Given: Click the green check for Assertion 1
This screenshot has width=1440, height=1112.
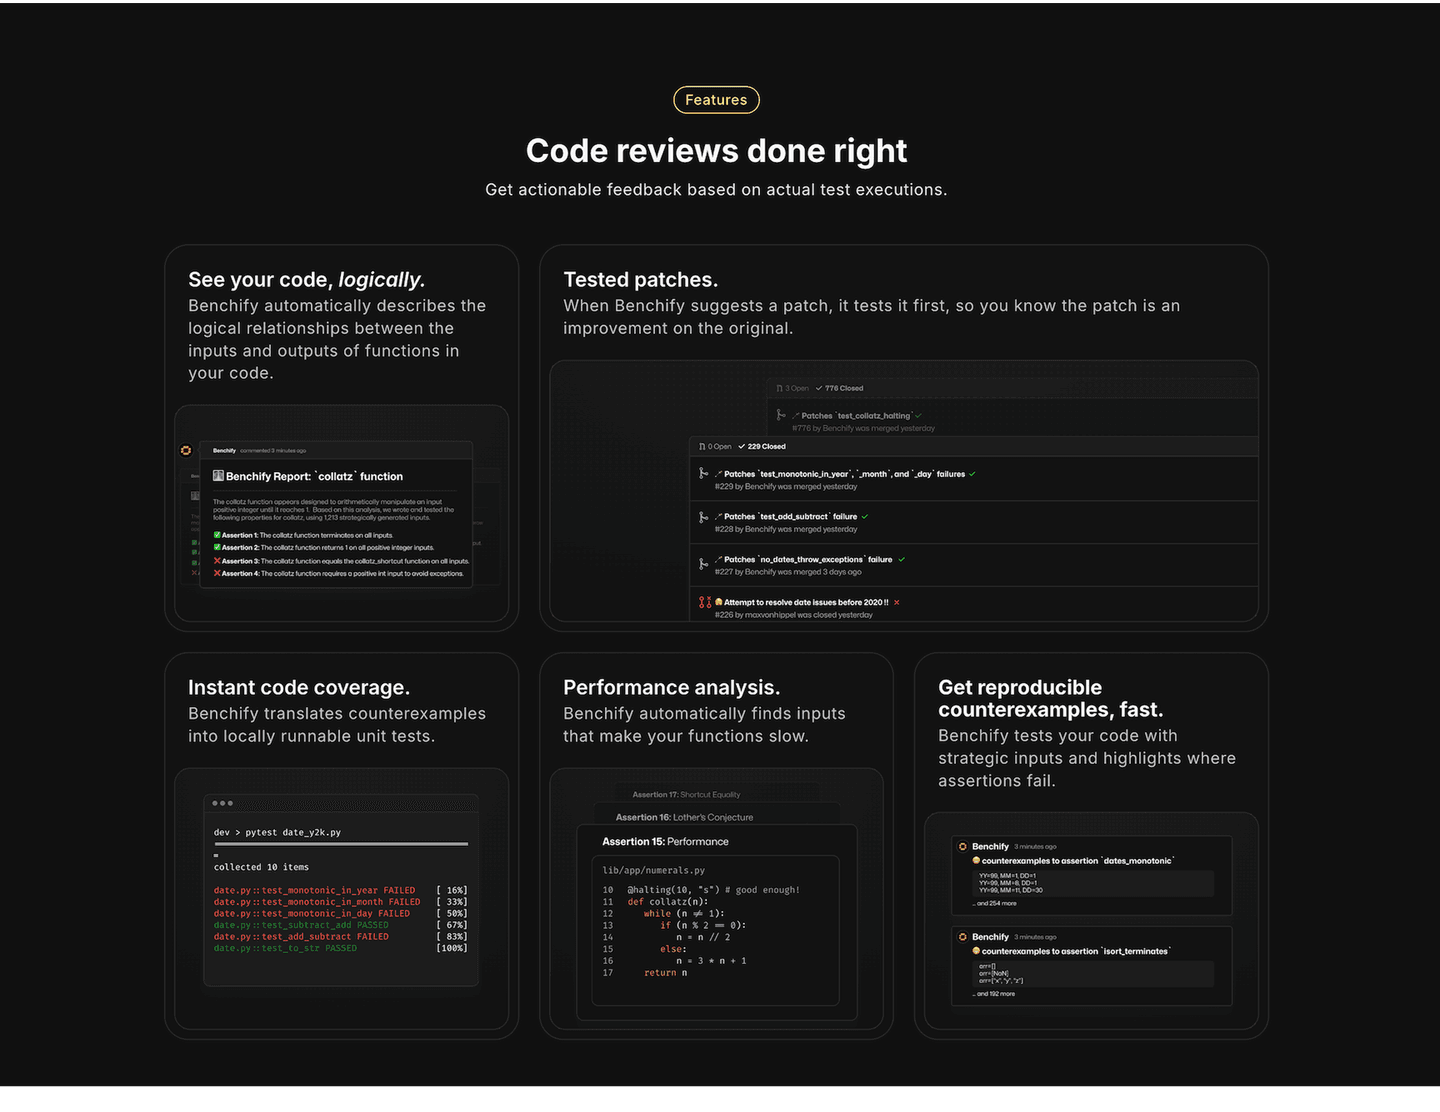Looking at the screenshot, I should [217, 535].
